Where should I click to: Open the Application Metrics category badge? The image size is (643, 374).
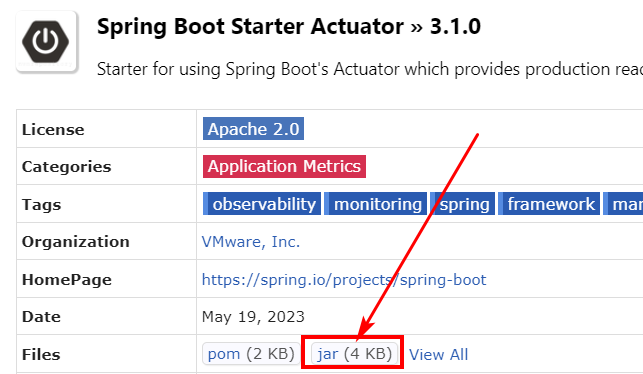[284, 166]
